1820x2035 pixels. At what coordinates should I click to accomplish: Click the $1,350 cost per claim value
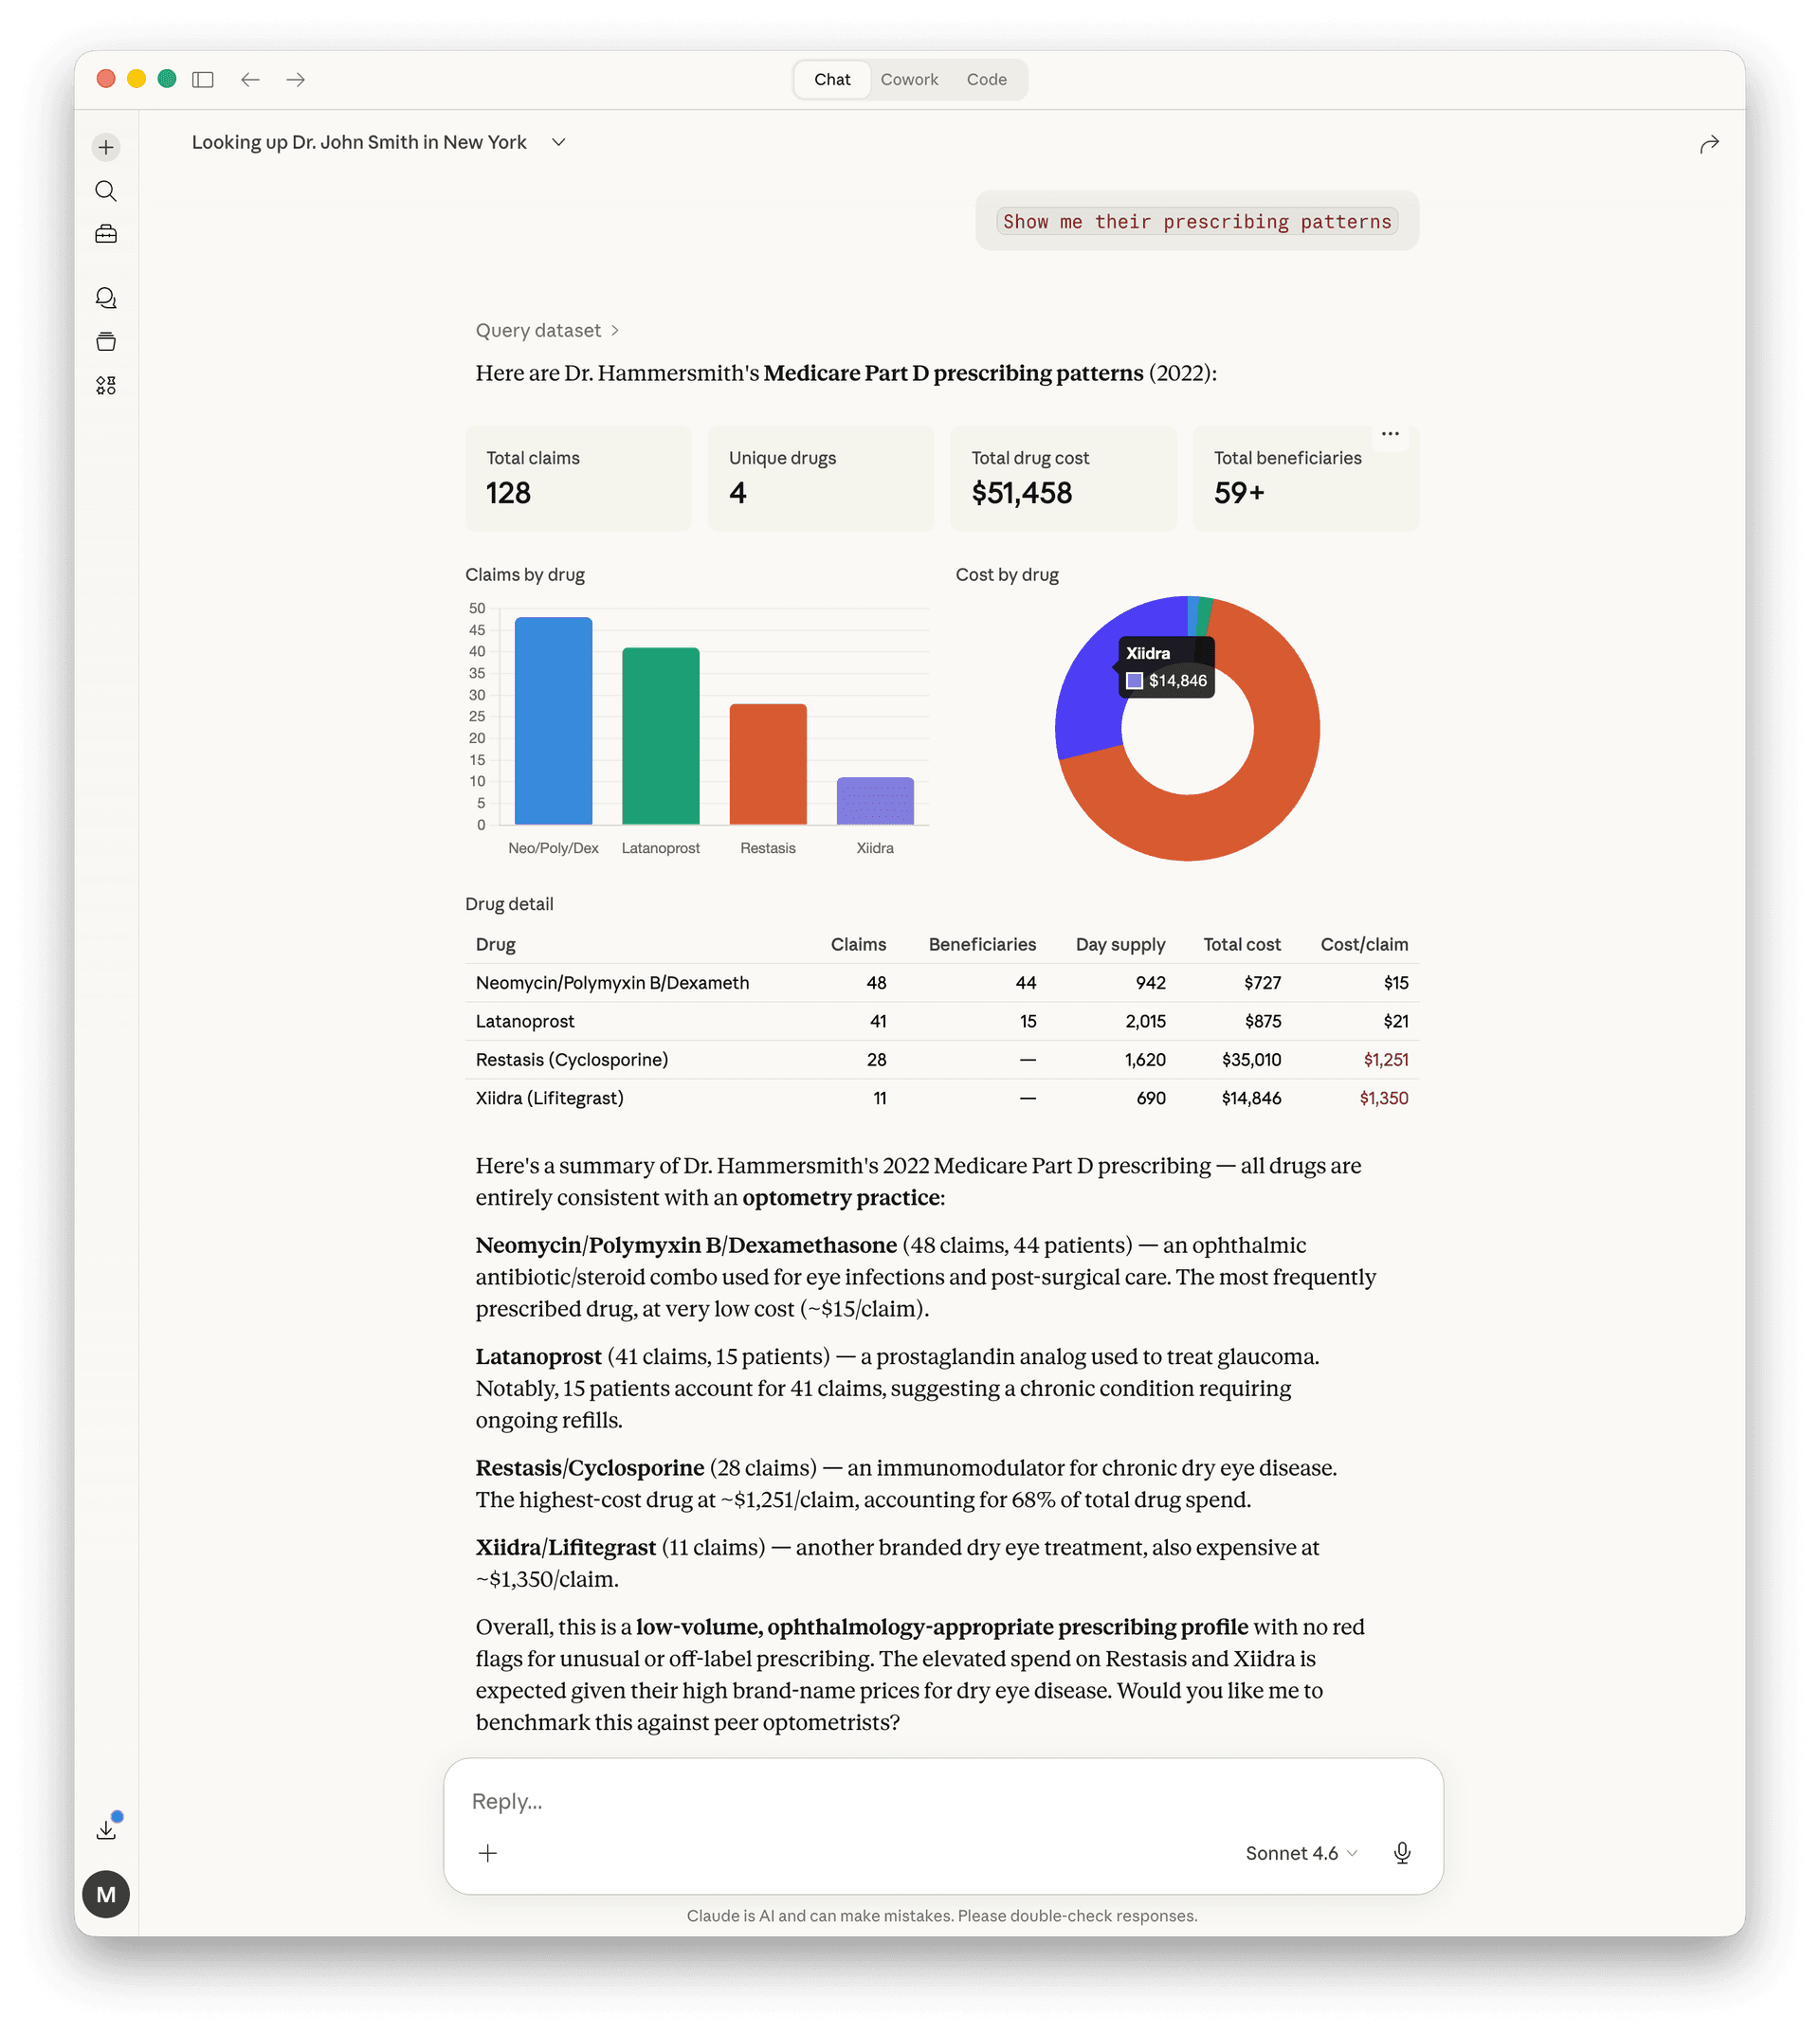[1383, 1098]
